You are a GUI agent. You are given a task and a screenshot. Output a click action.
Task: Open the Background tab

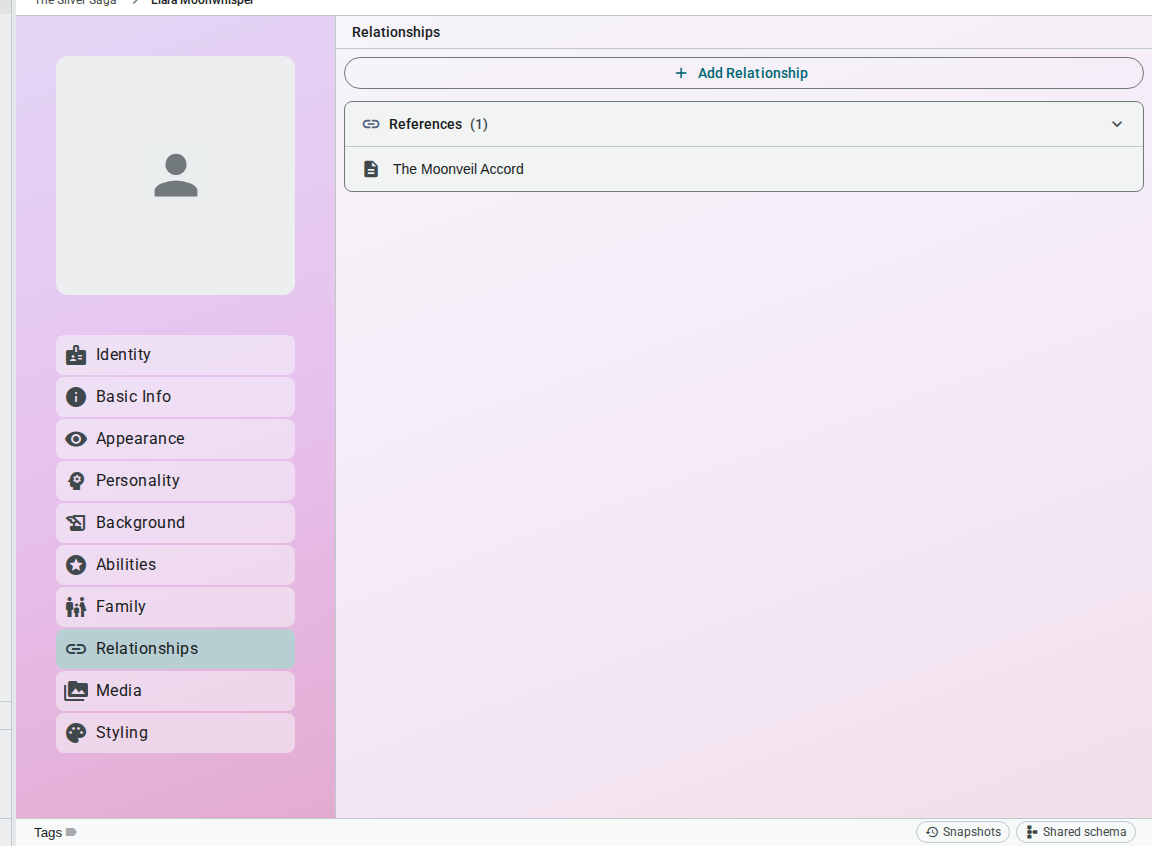pyautogui.click(x=176, y=523)
